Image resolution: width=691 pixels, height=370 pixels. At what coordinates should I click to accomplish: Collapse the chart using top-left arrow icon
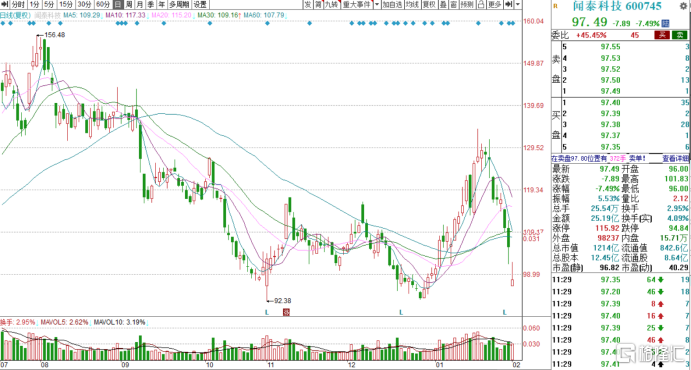[4, 5]
